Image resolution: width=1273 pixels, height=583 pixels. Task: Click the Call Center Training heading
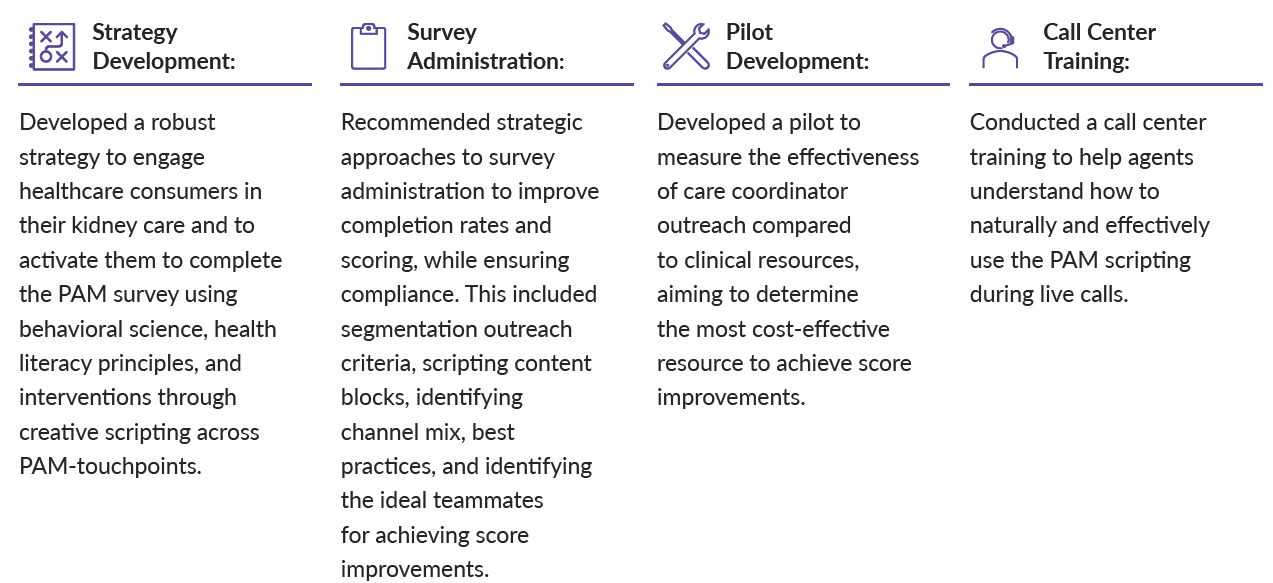coord(1099,46)
